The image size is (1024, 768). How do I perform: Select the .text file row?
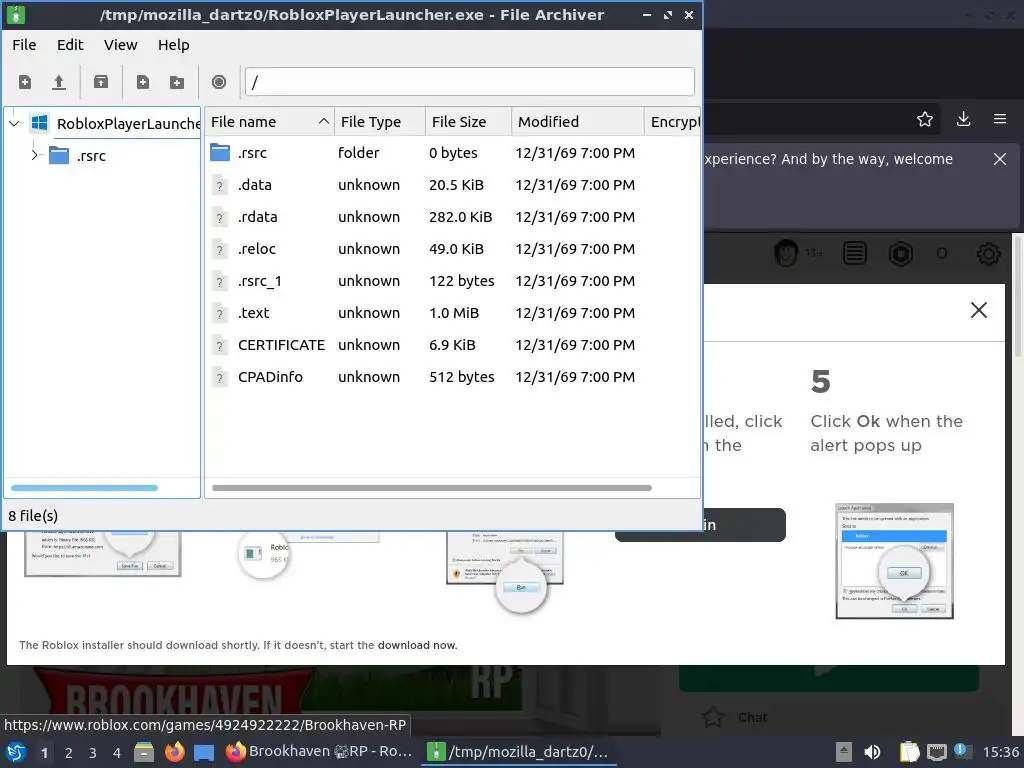(x=453, y=313)
